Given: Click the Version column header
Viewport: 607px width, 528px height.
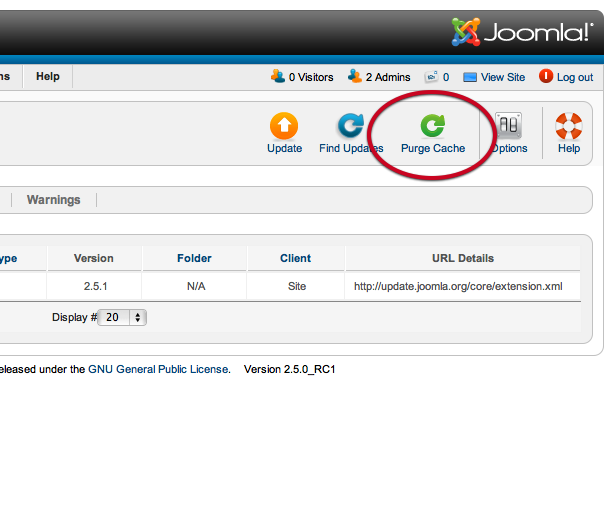Looking at the screenshot, I should (94, 258).
